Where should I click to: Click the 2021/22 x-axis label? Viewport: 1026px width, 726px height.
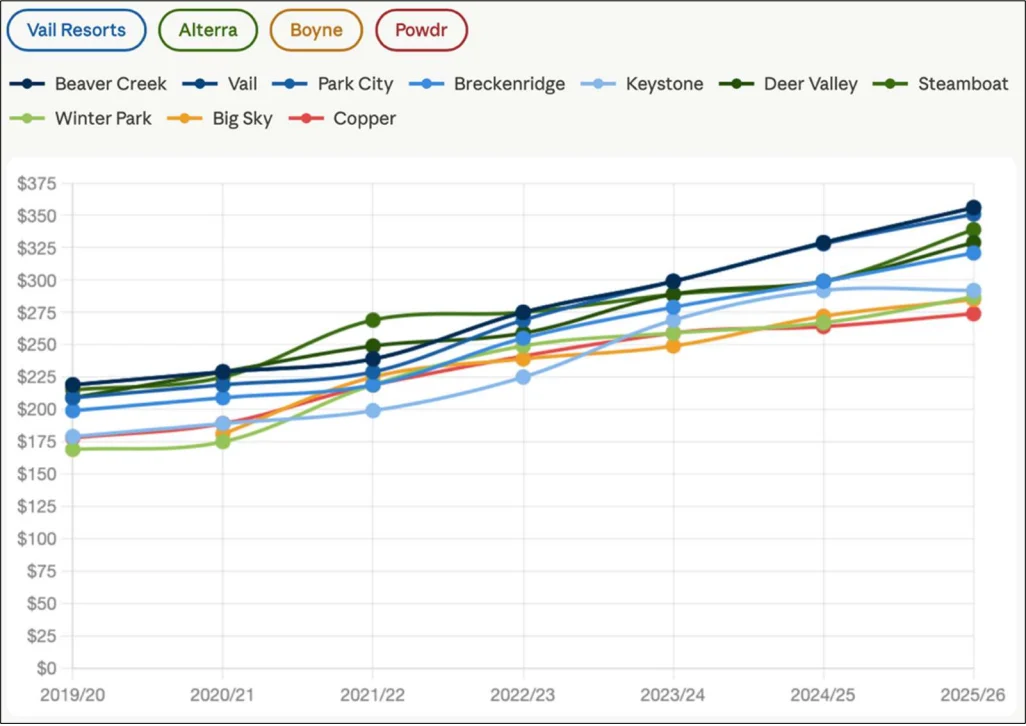coord(373,695)
